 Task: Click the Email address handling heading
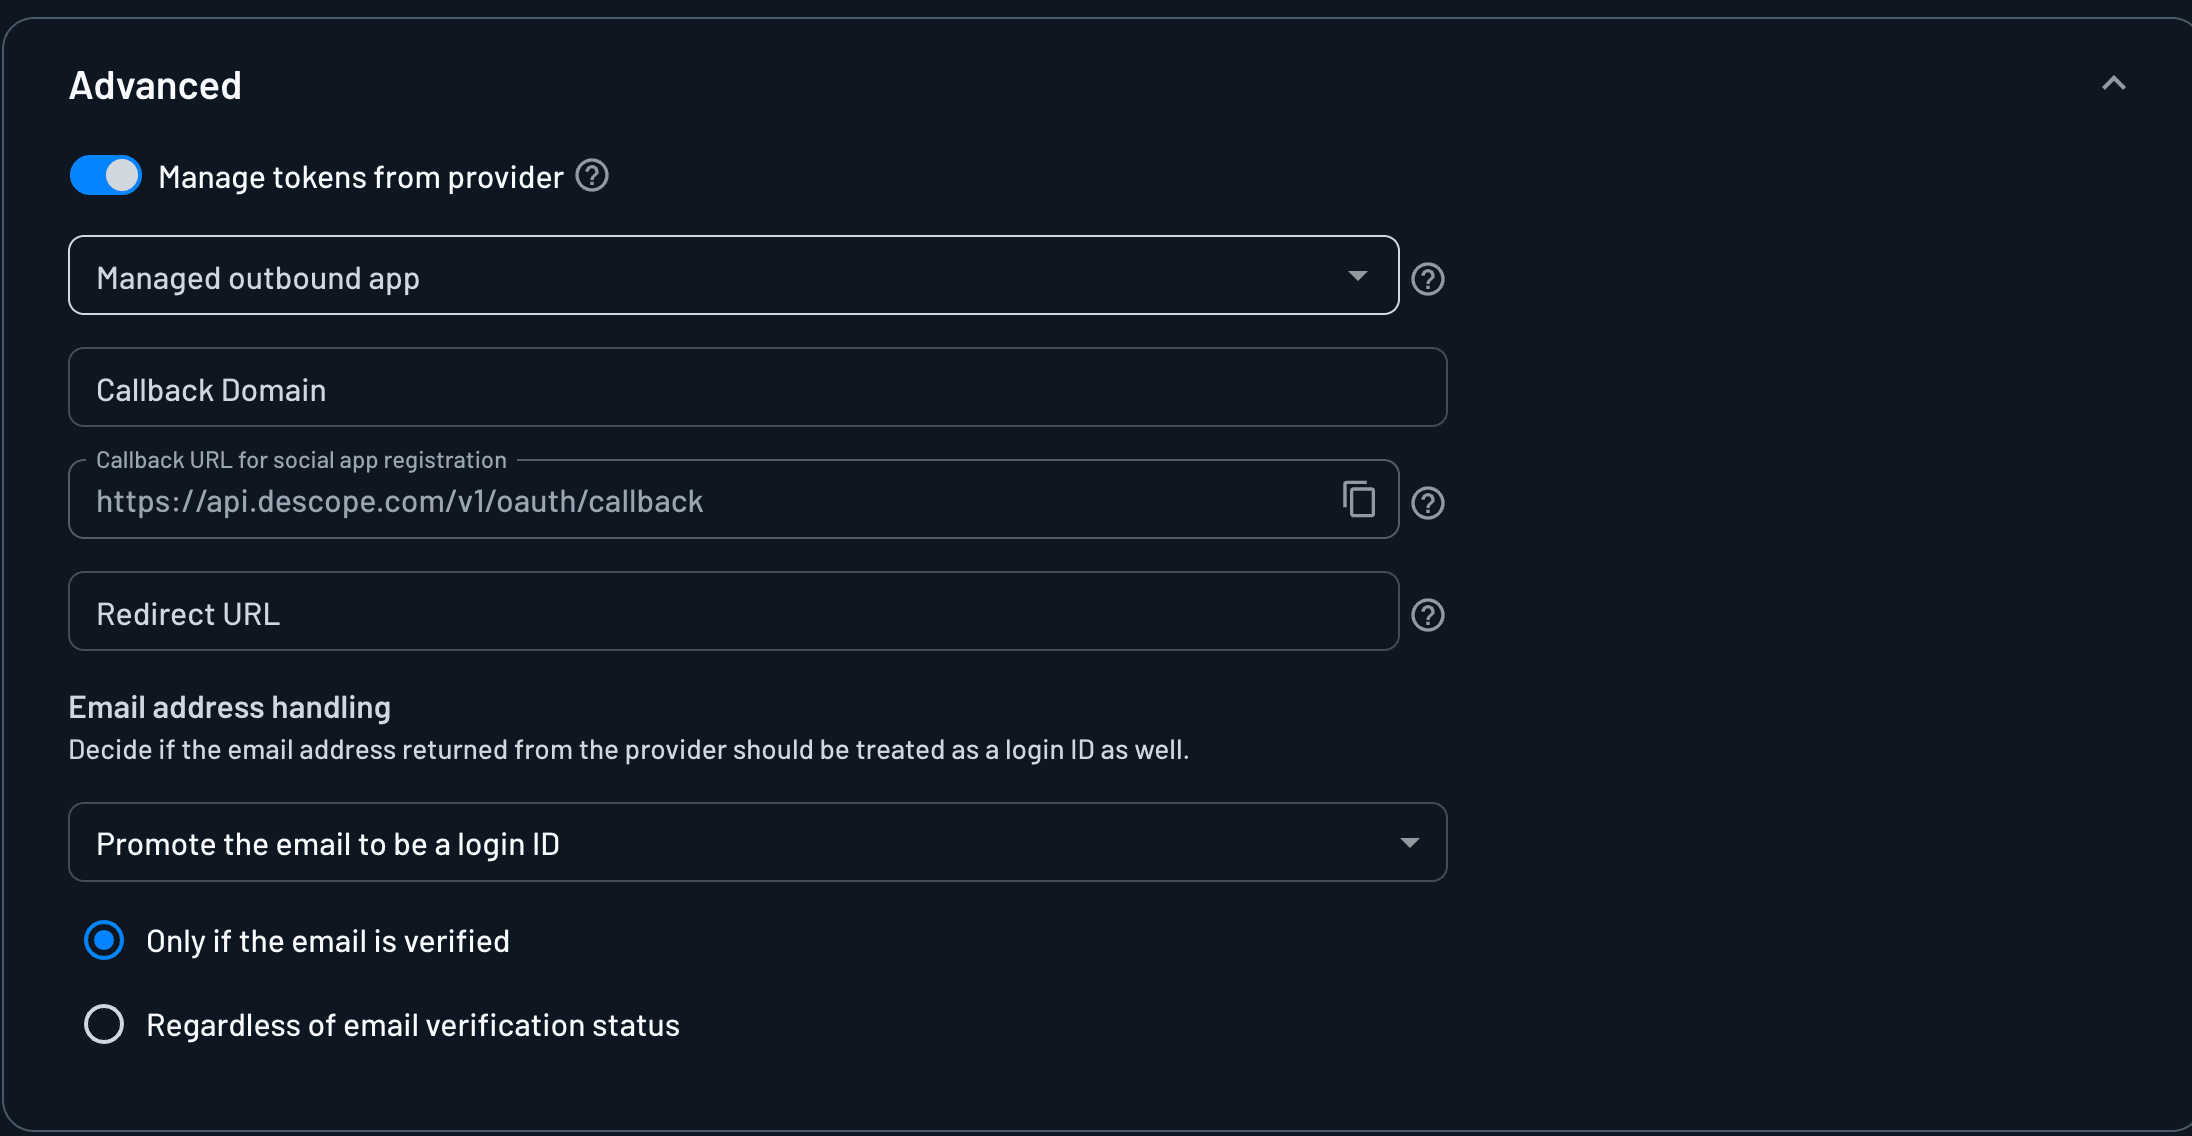pyautogui.click(x=229, y=708)
